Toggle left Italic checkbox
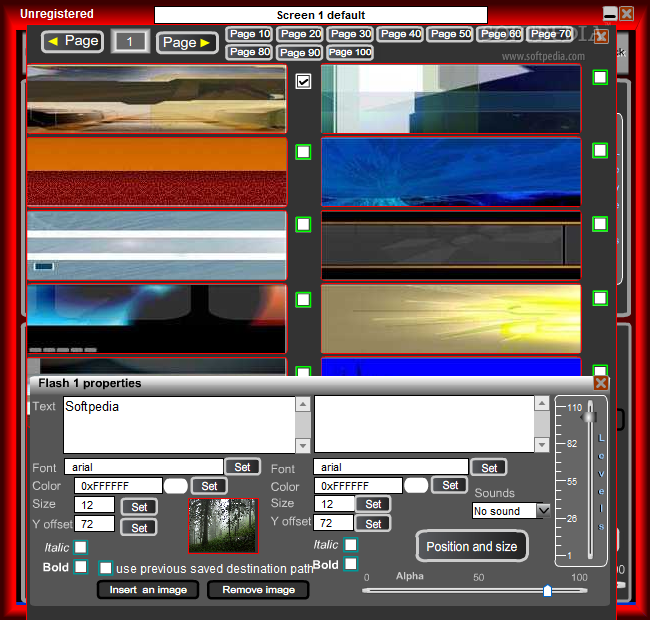Viewport: 650px width, 620px height. point(81,547)
